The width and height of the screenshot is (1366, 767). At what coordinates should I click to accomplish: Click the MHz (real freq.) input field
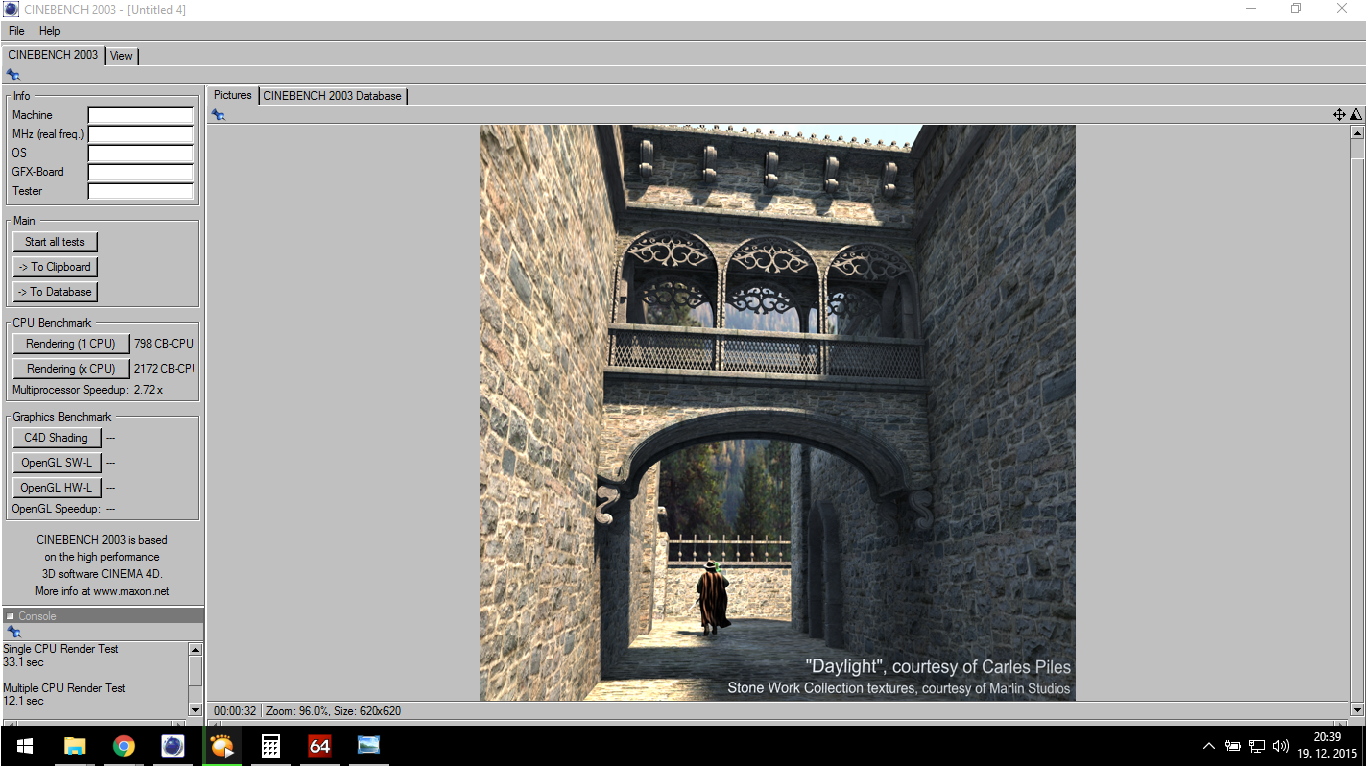pyautogui.click(x=141, y=134)
